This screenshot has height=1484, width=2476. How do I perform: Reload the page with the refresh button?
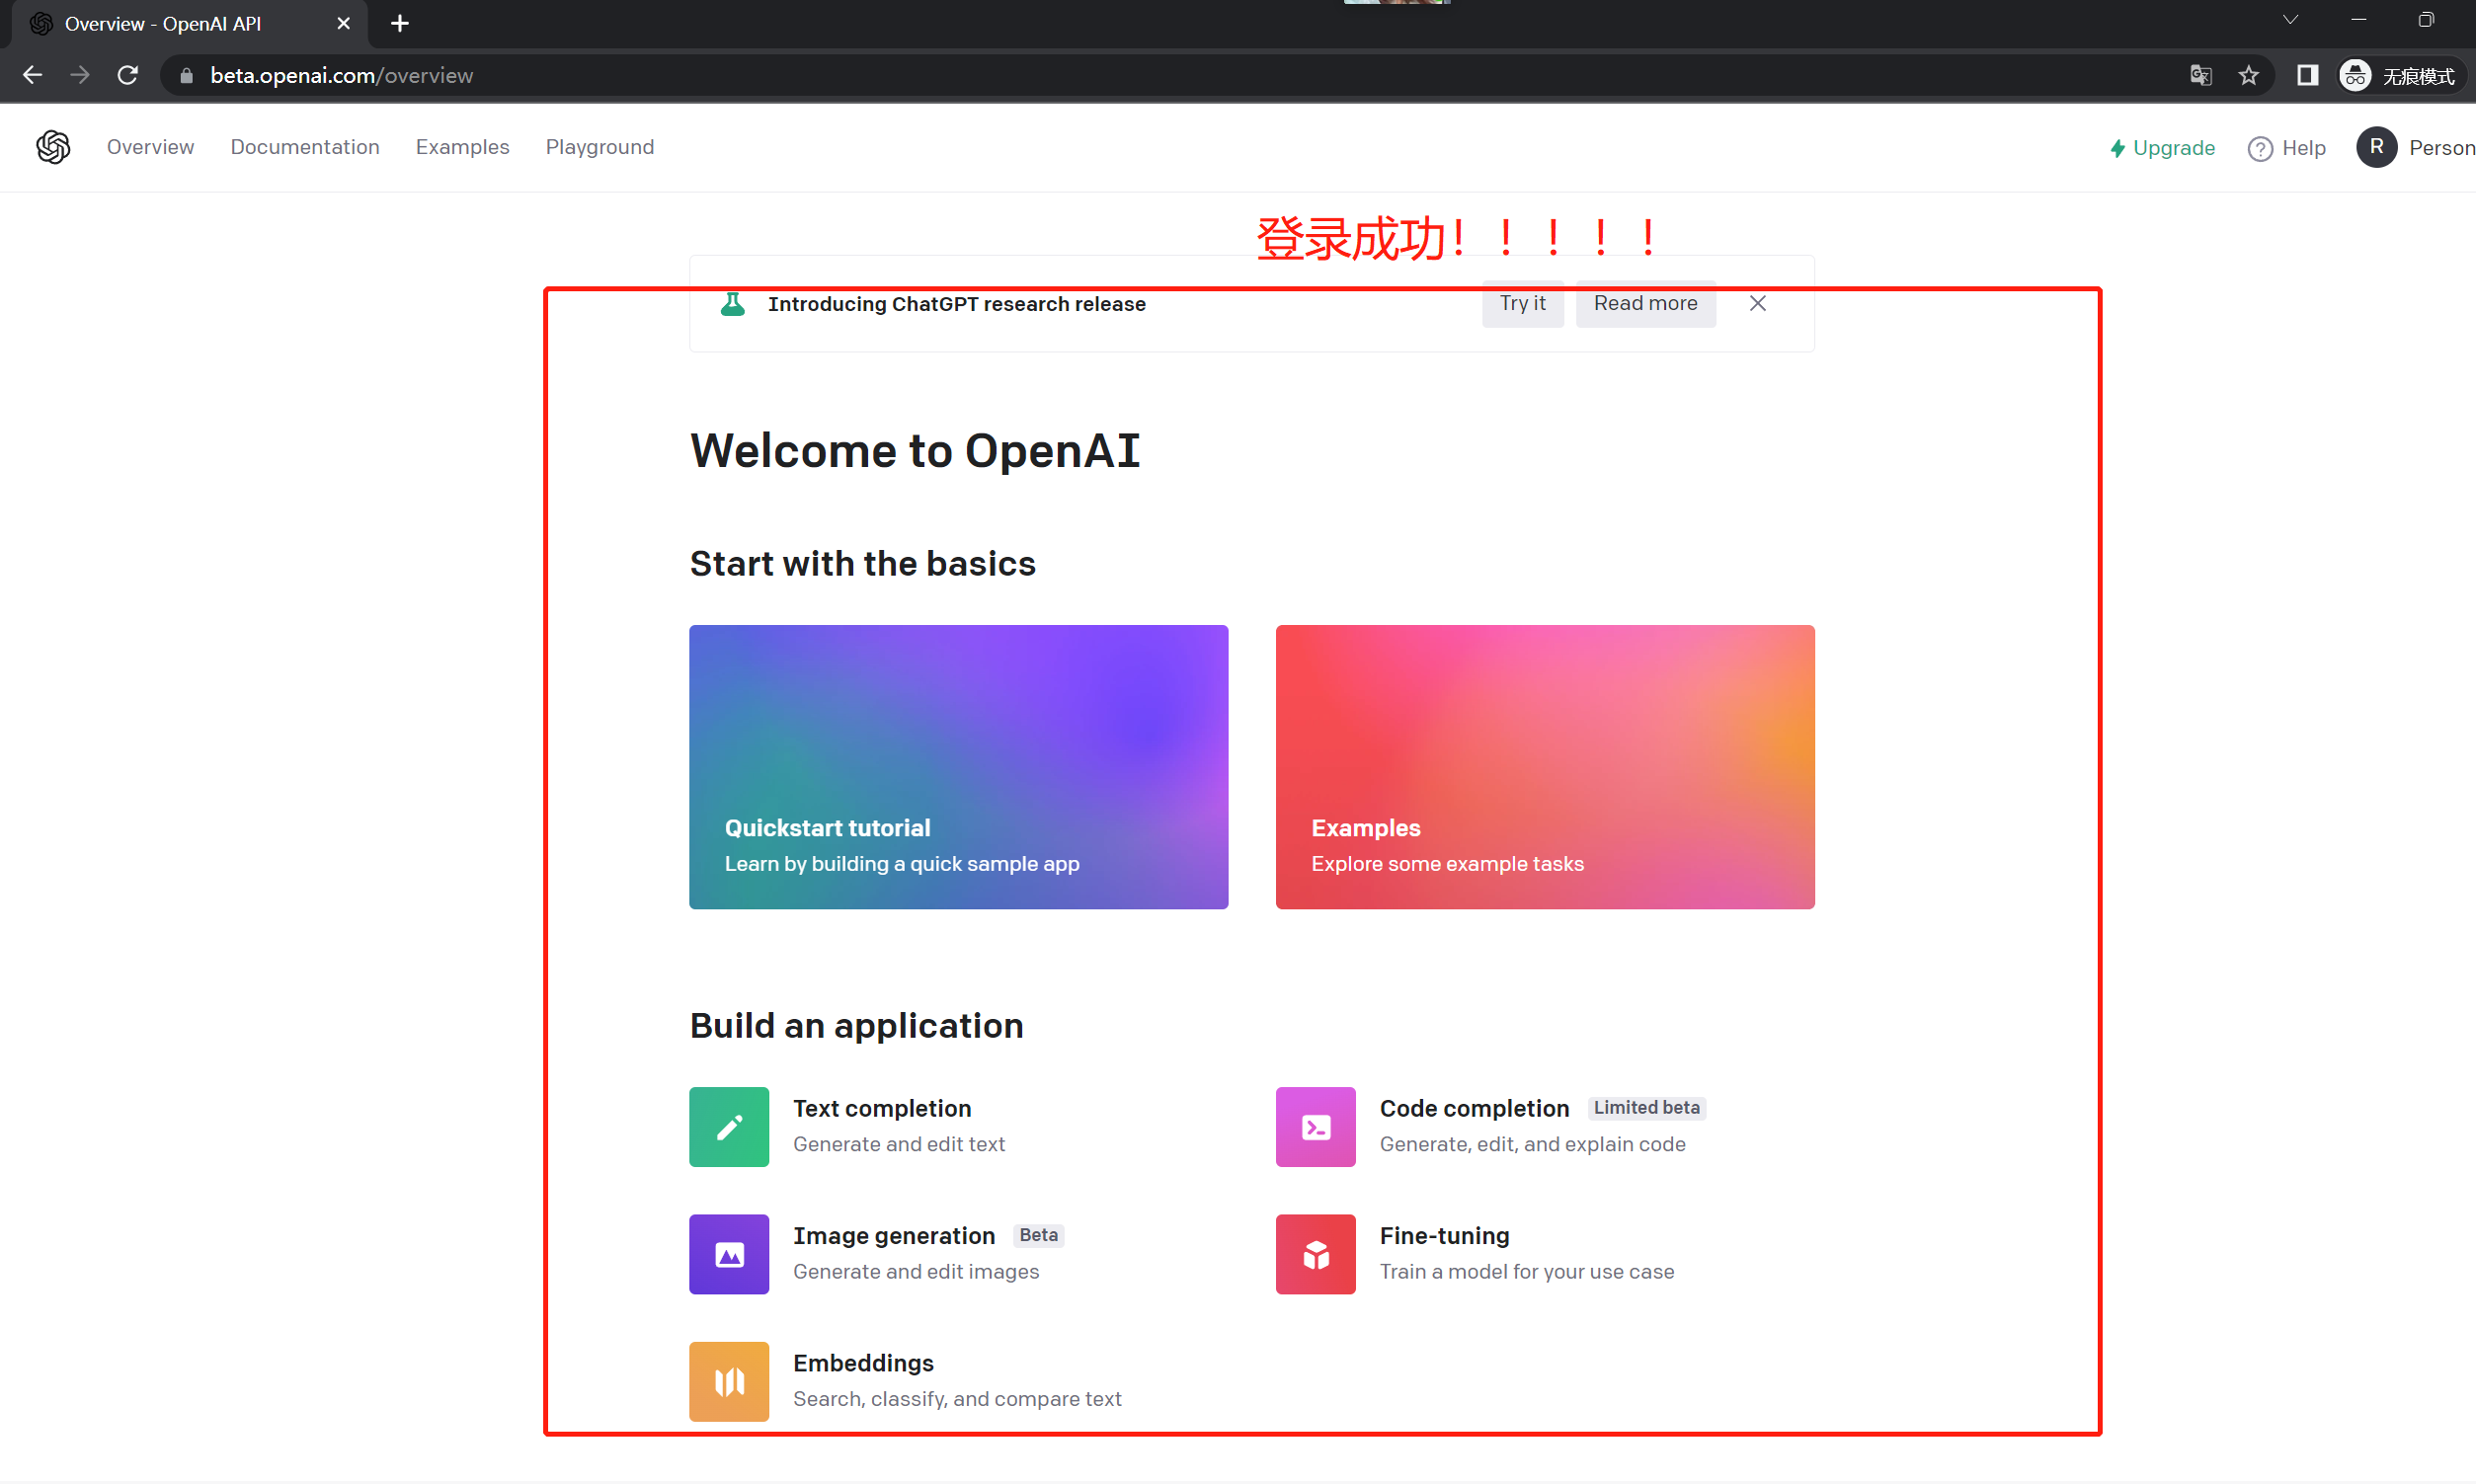click(127, 75)
